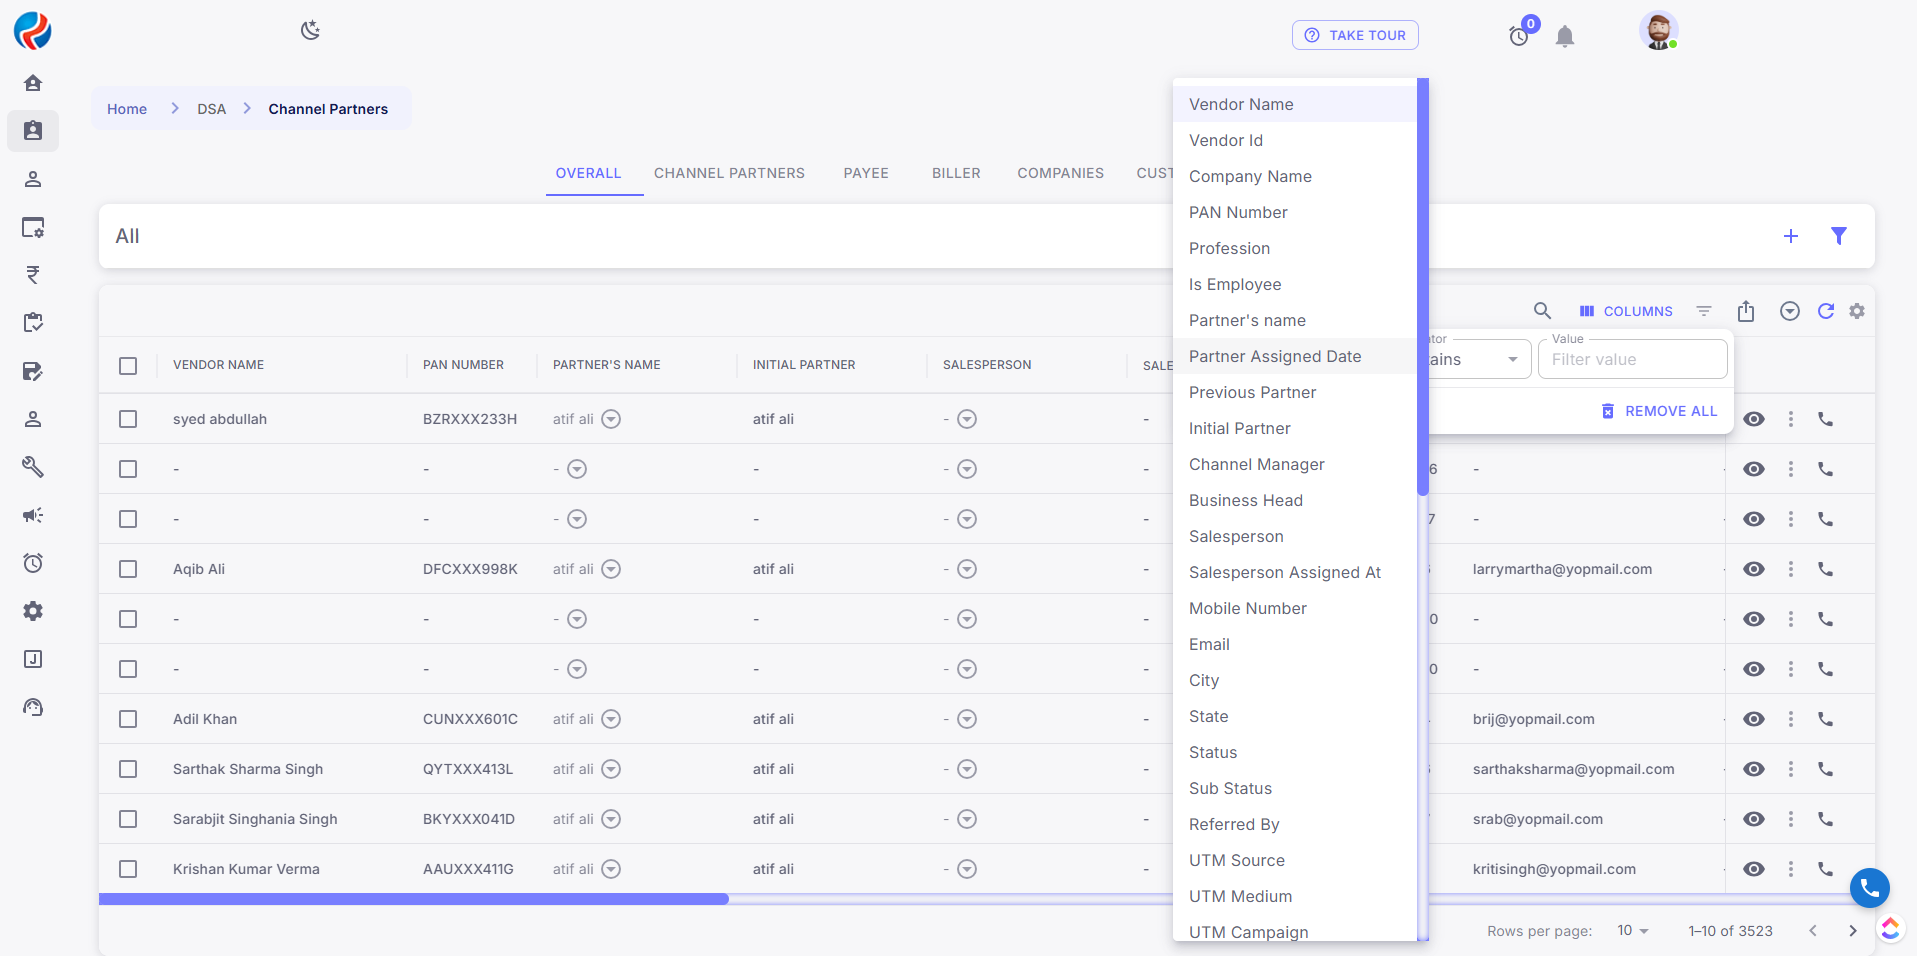1917x956 pixels.
Task: Click the export share icon
Action: [x=1746, y=311]
